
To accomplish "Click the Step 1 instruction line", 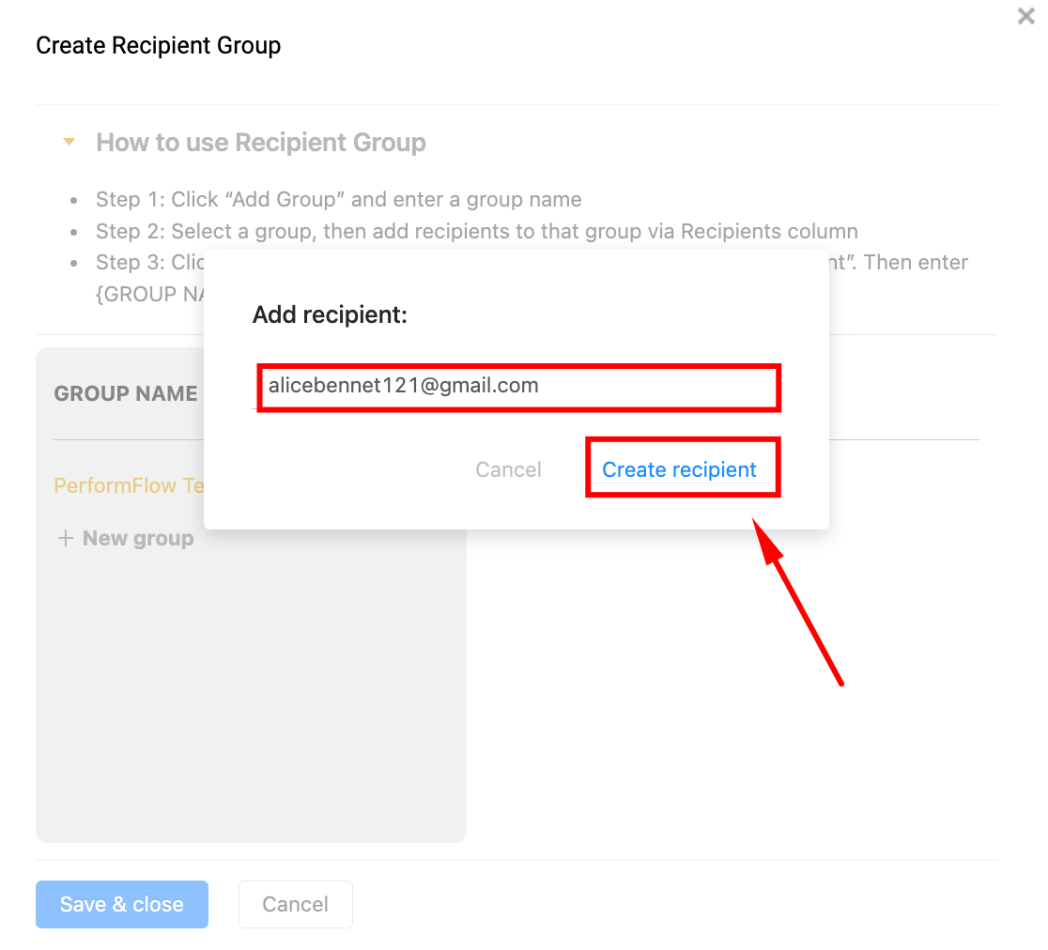I will (x=338, y=199).
